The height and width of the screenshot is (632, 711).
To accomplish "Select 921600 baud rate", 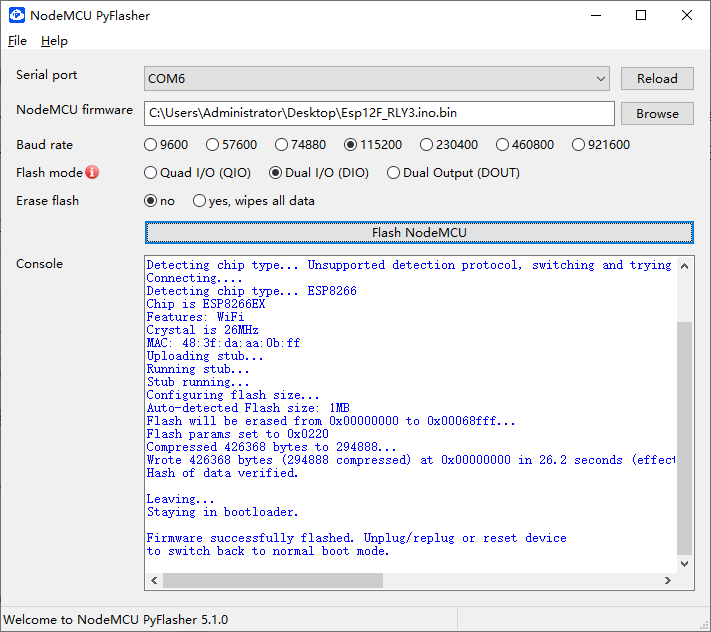I will [601, 145].
